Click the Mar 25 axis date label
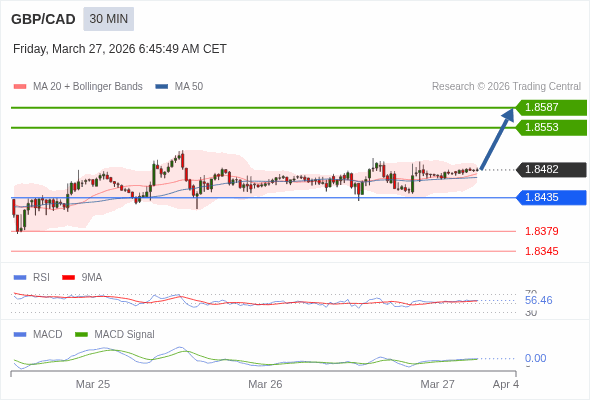The width and height of the screenshot is (590, 400). click(93, 384)
